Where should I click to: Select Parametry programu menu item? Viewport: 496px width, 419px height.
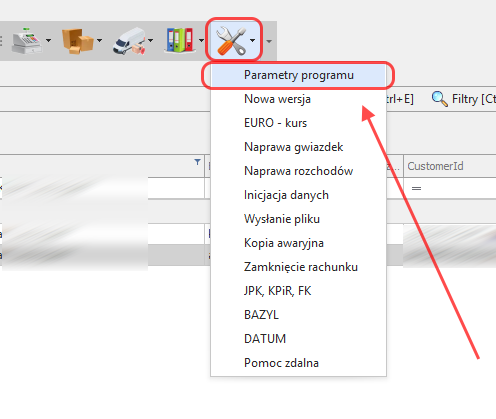[298, 75]
